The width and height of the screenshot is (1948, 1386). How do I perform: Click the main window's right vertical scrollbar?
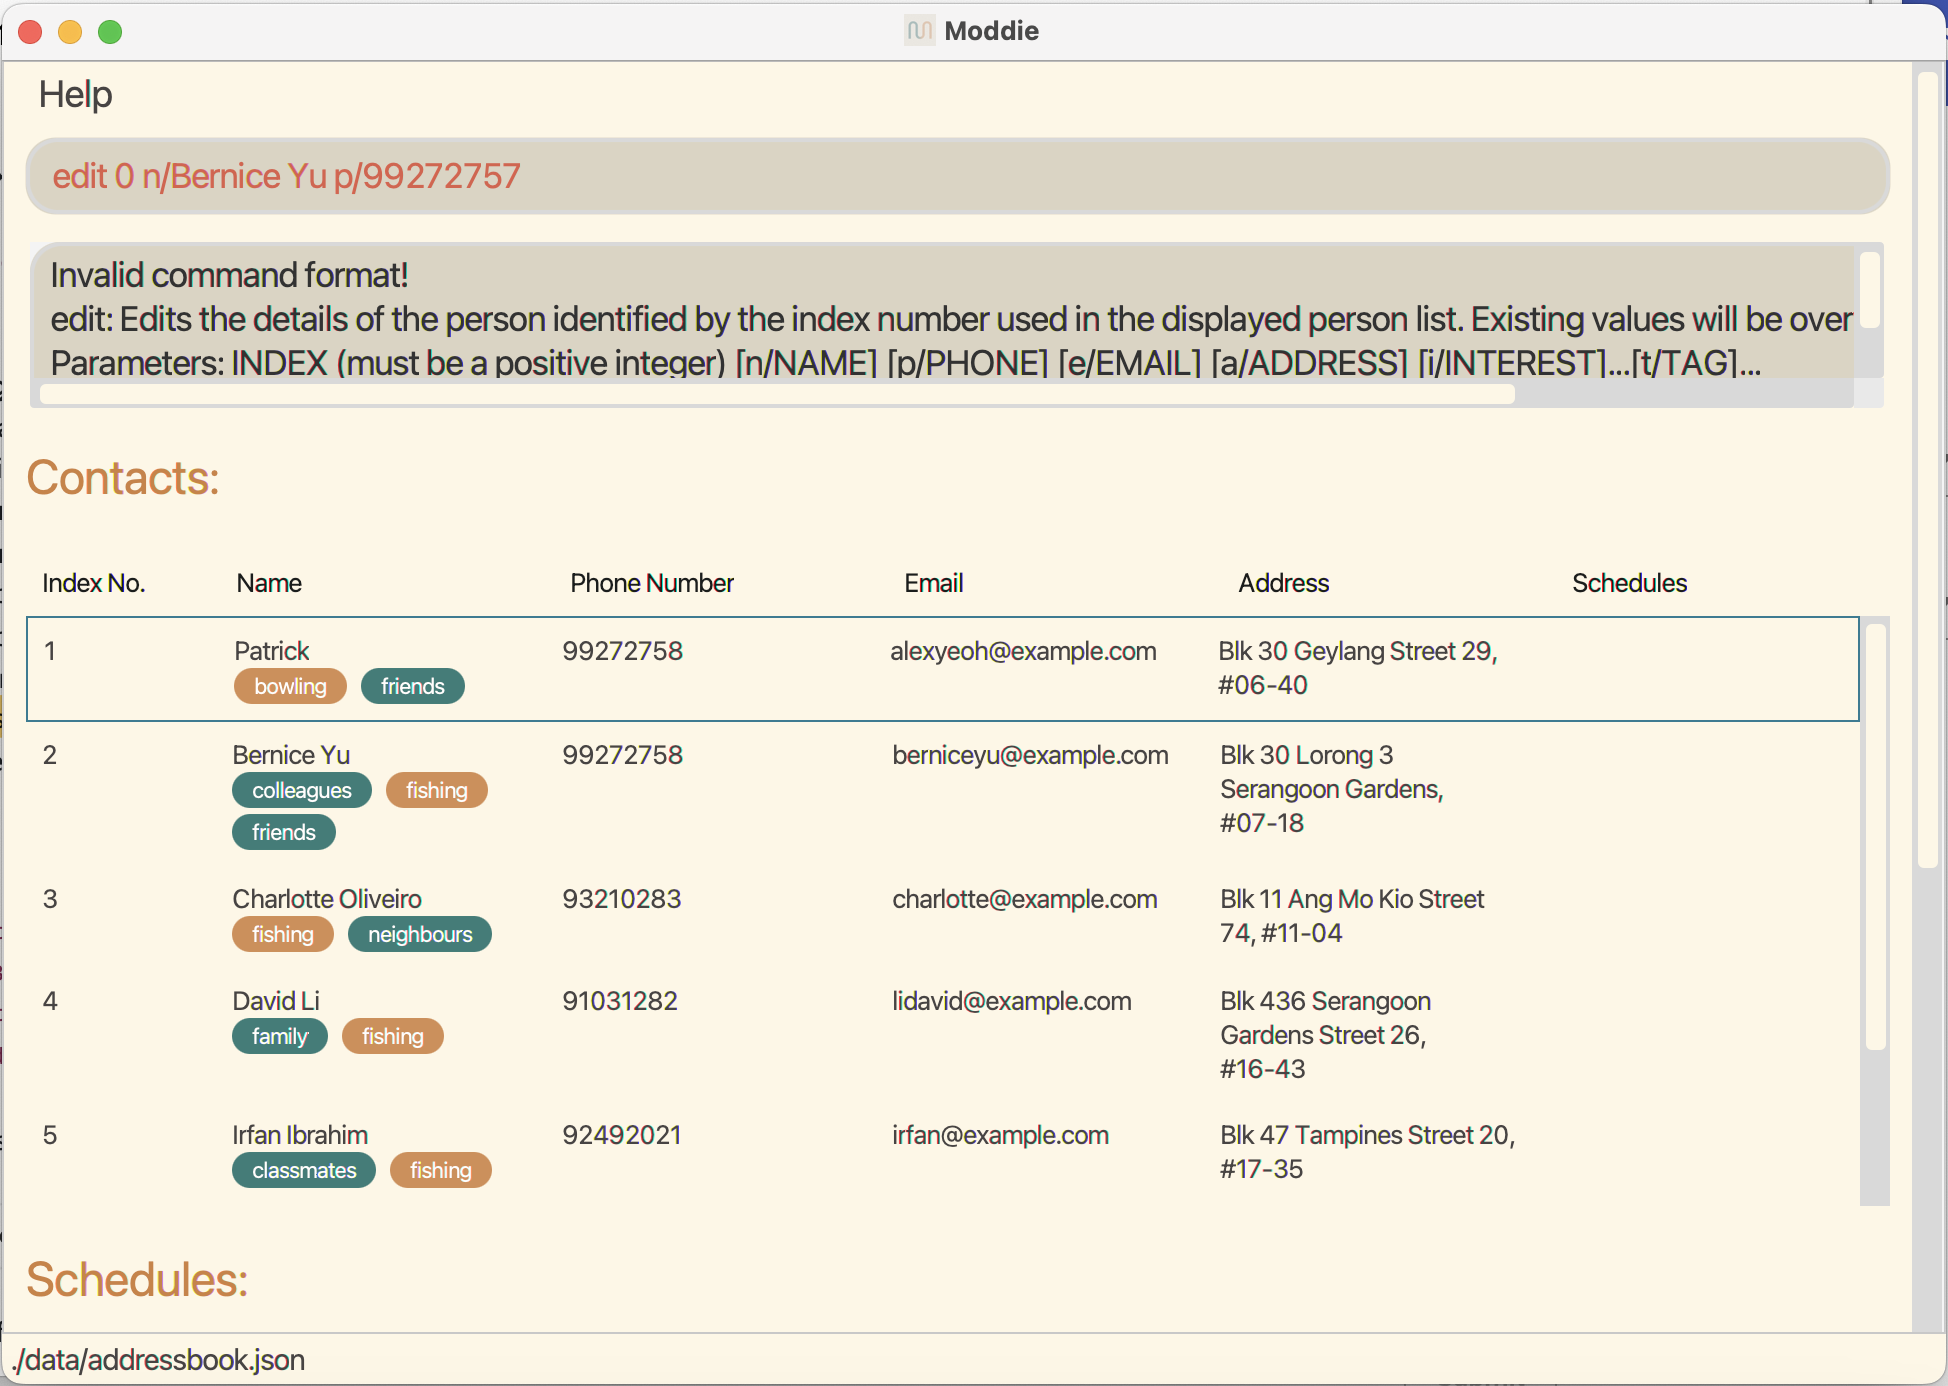click(x=1928, y=470)
